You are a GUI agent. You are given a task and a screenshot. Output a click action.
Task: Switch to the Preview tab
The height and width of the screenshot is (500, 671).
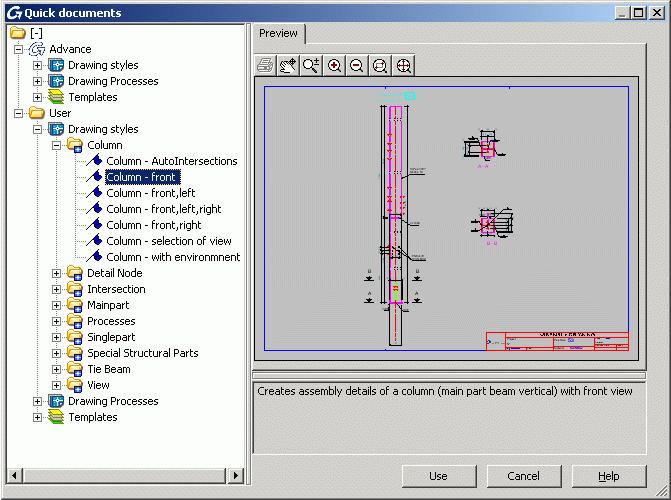point(279,33)
